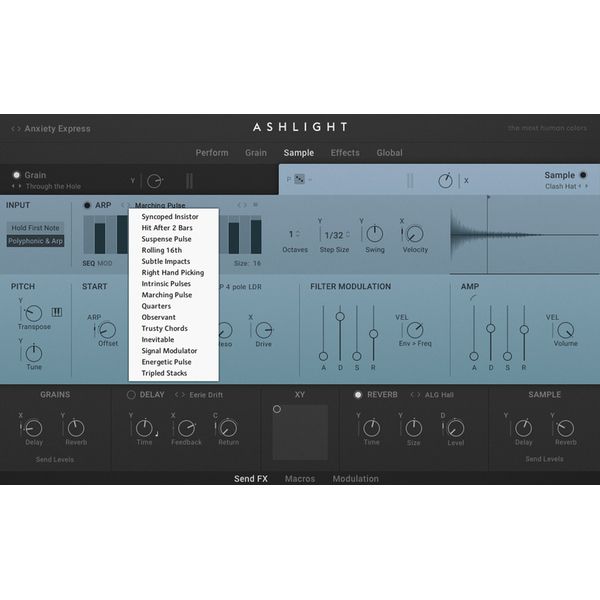This screenshot has width=600, height=600.
Task: Choose Inevitable preset
Action: coord(174,339)
